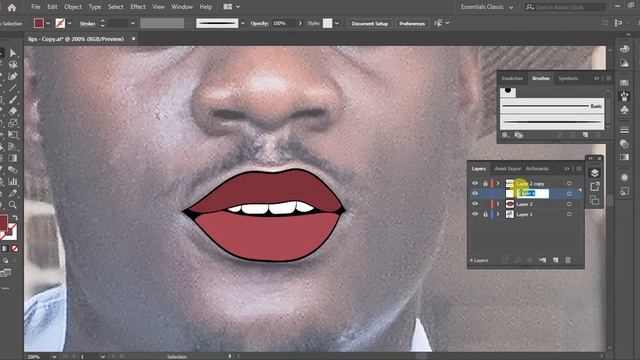Open the Window menu
Viewport: 640px width, 360px height.
coord(182,7)
